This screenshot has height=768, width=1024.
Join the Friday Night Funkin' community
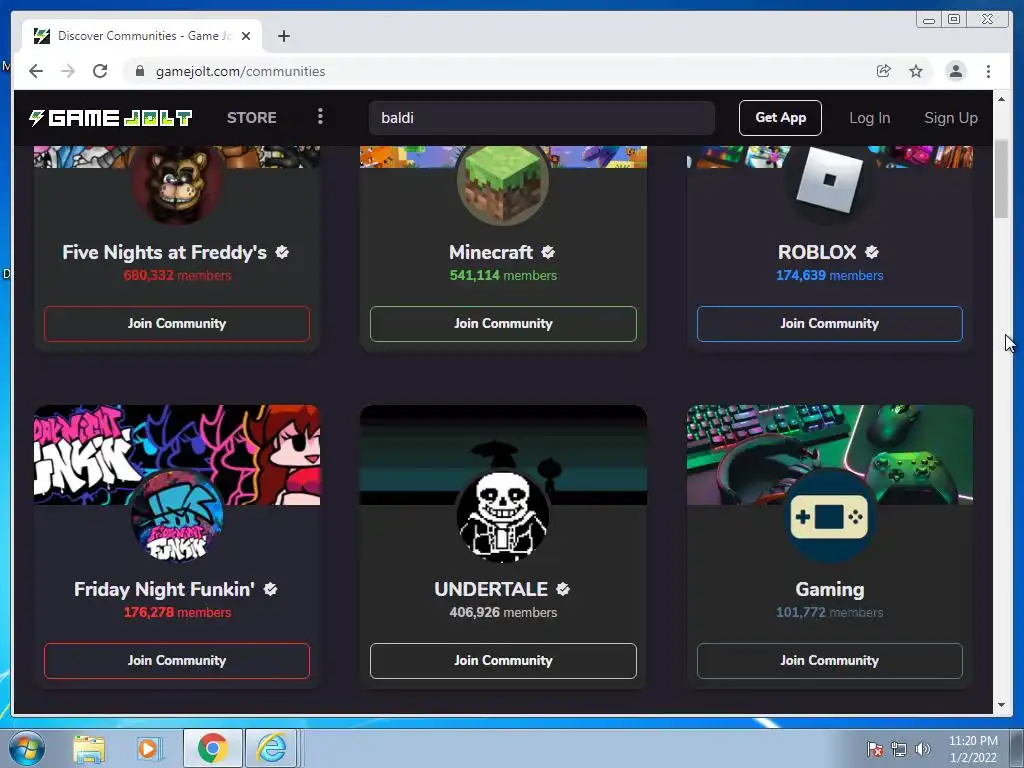pyautogui.click(x=177, y=660)
